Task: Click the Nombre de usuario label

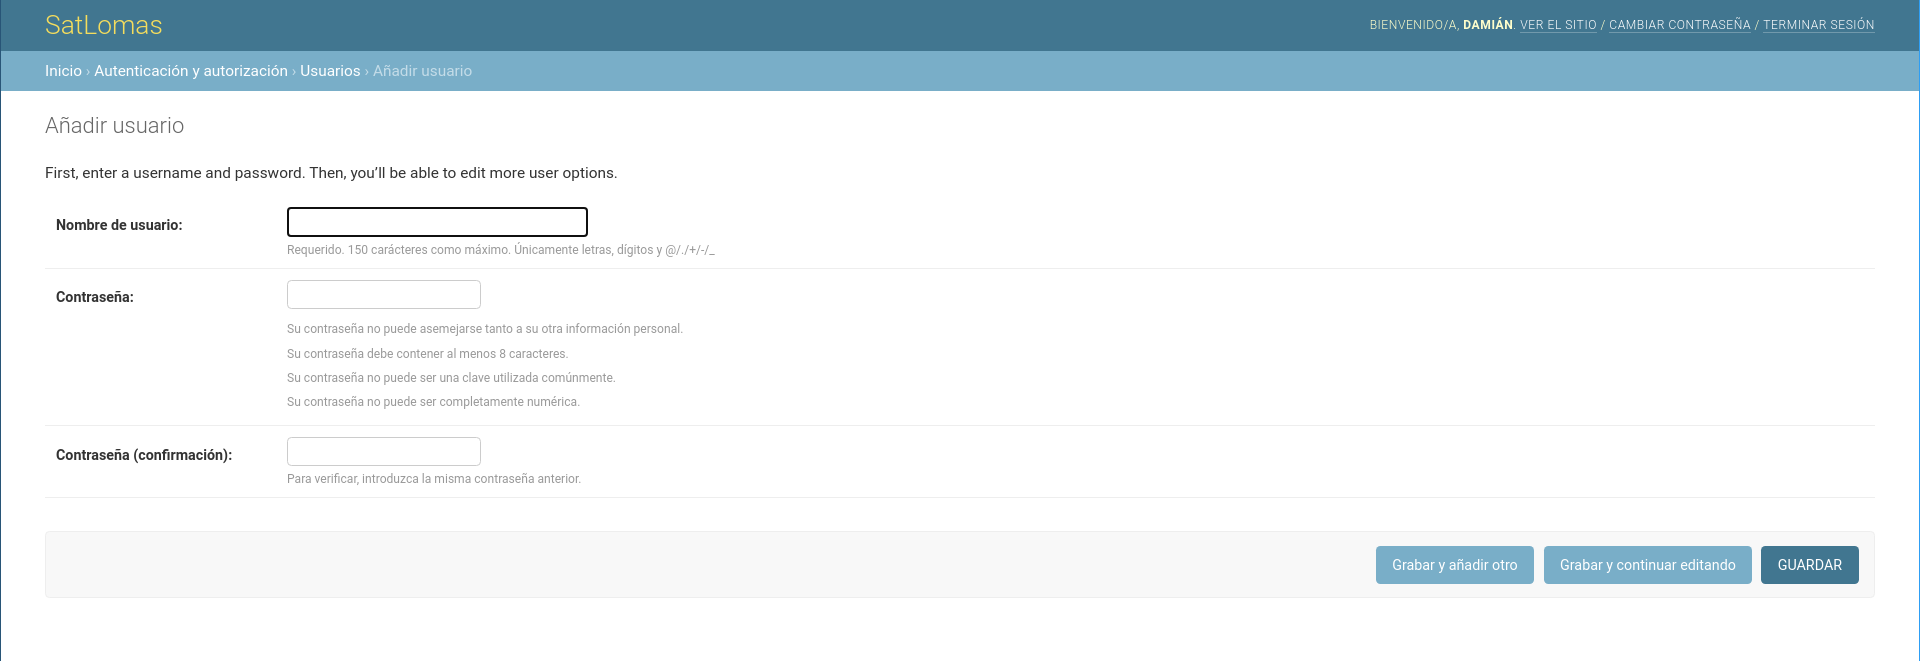Action: pyautogui.click(x=119, y=225)
